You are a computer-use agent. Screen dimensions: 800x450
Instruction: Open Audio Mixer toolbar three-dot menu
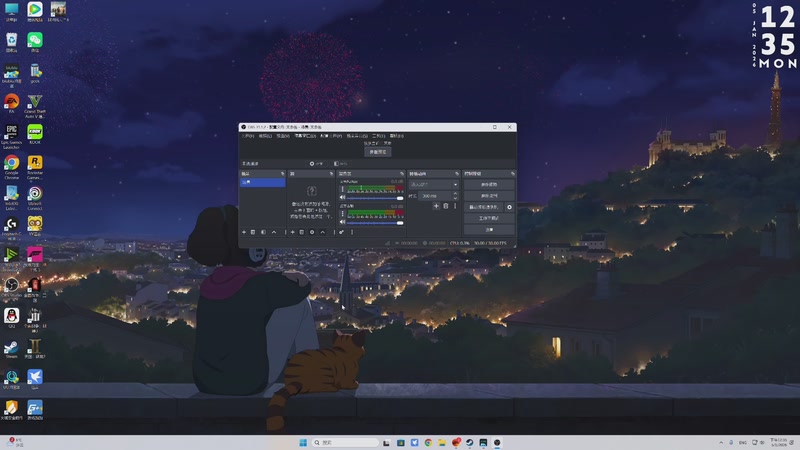point(352,232)
